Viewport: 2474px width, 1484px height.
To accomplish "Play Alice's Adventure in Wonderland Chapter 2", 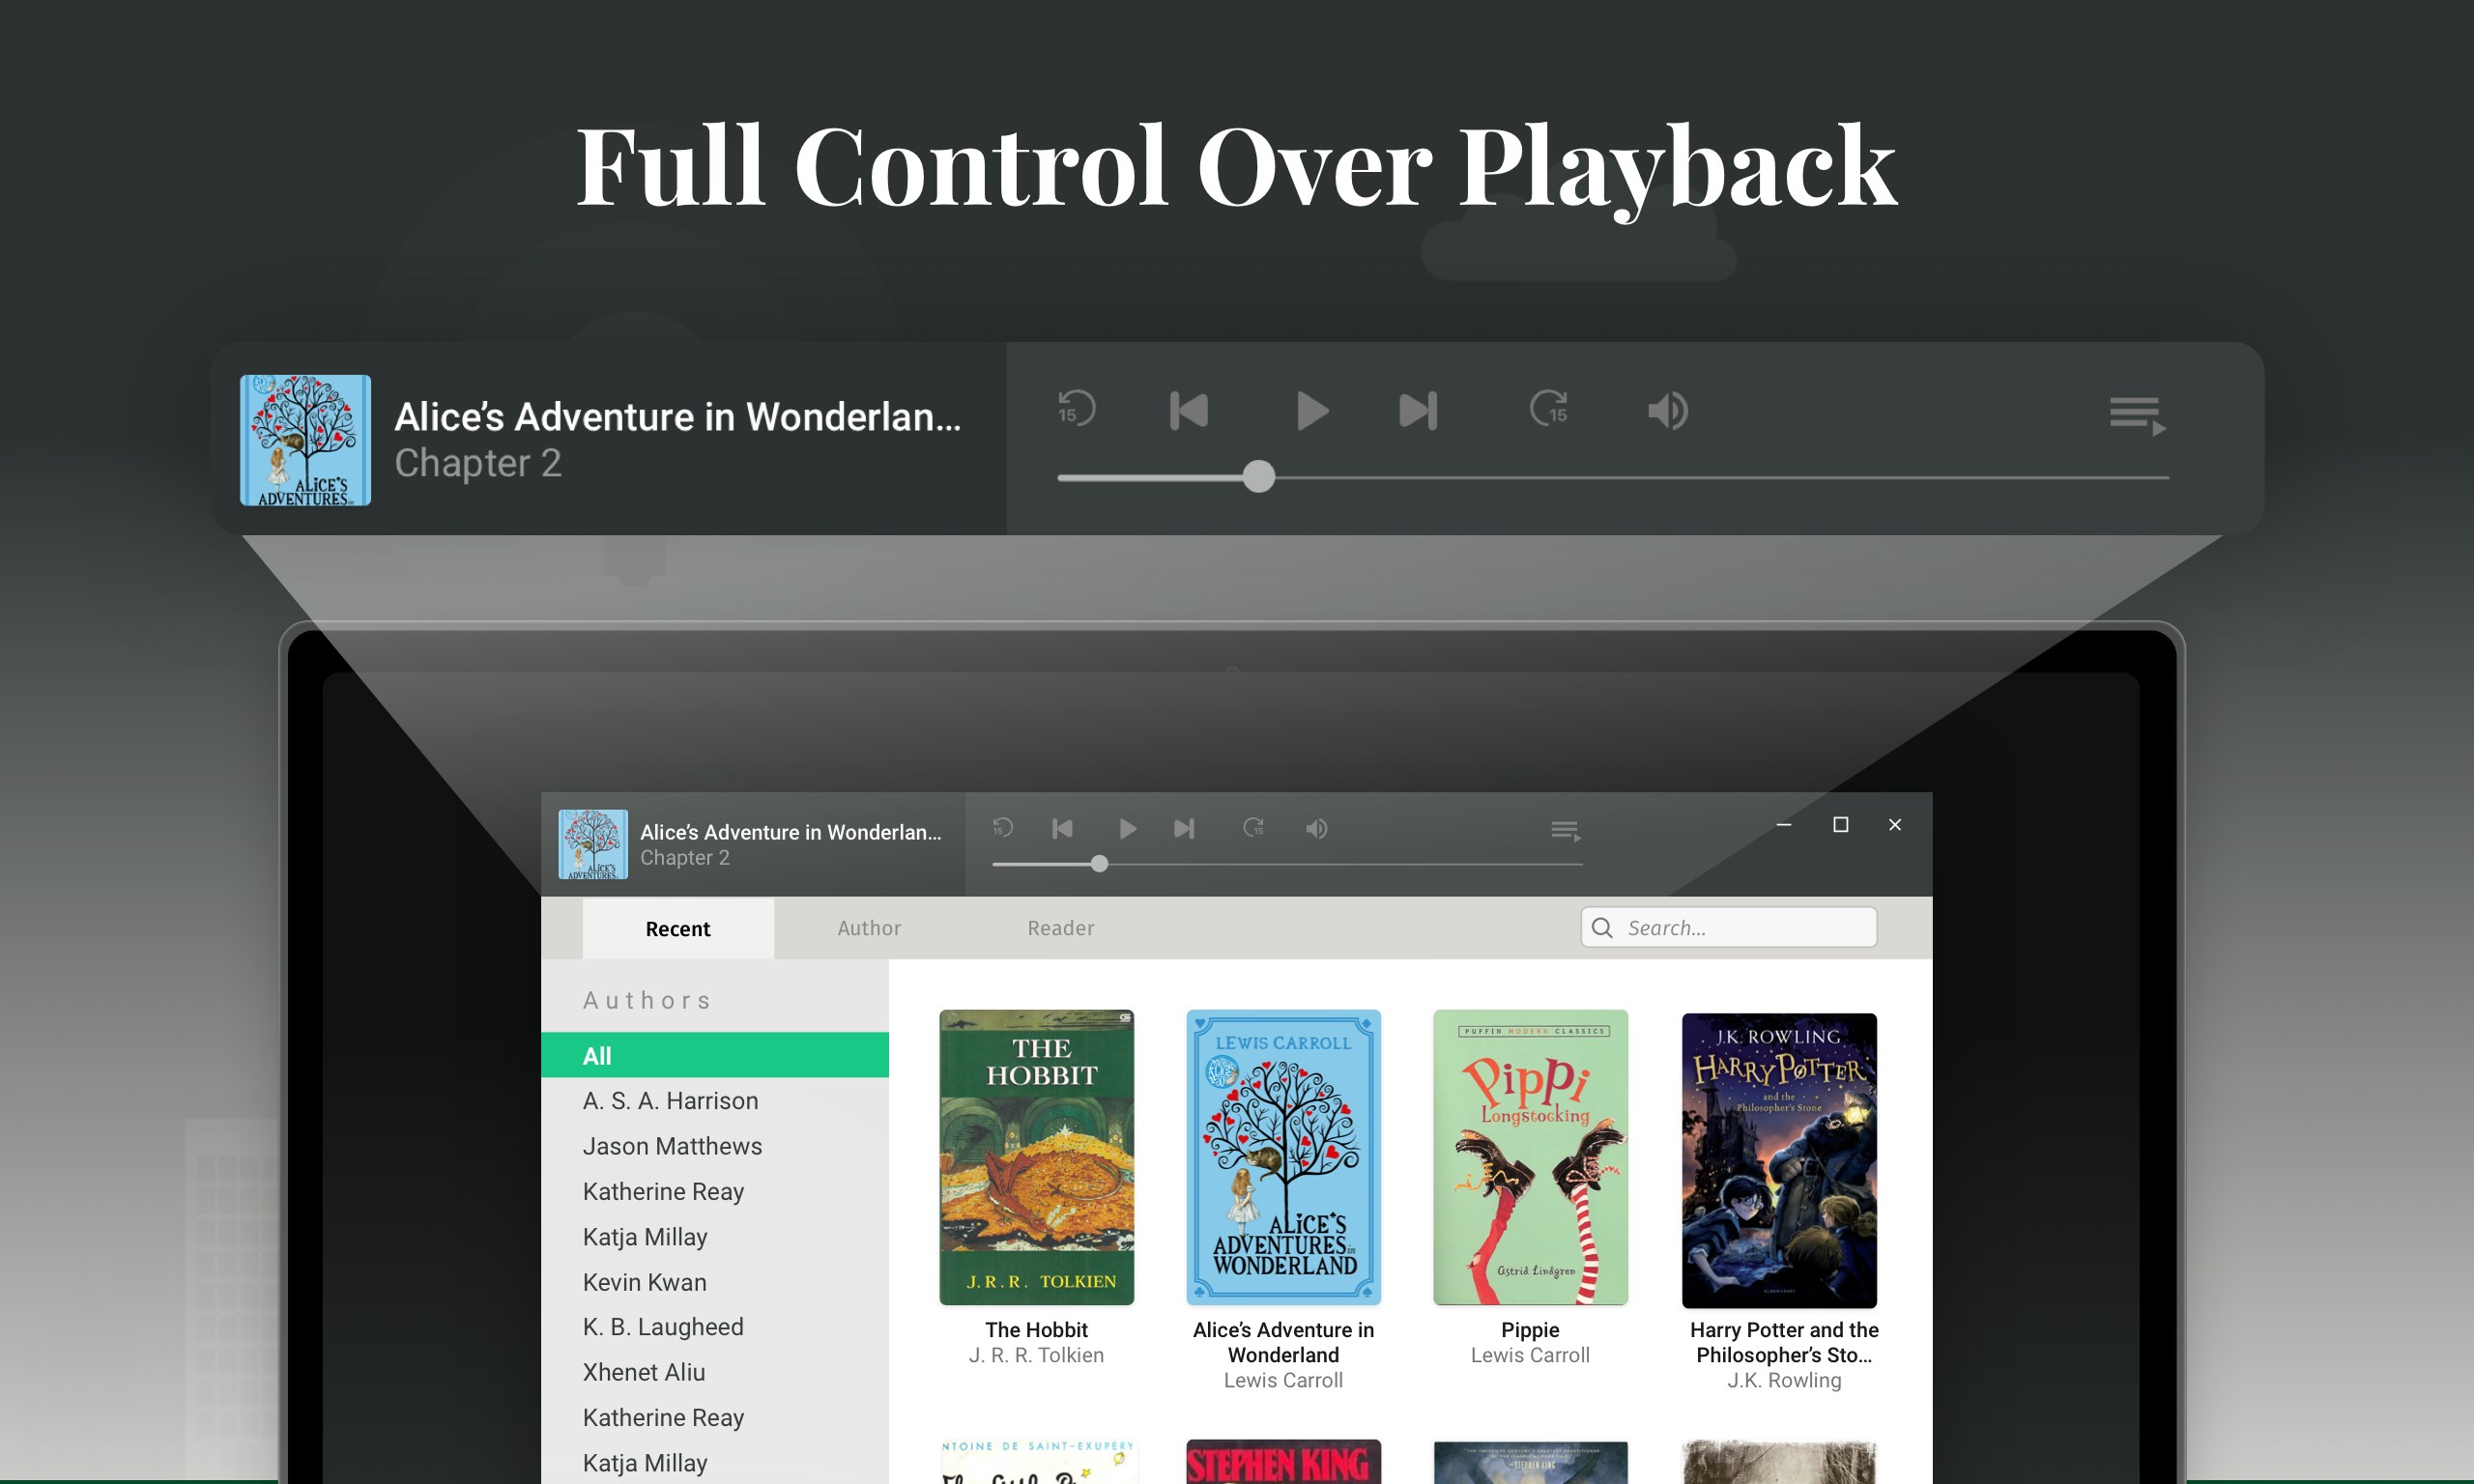I will click(x=1314, y=410).
